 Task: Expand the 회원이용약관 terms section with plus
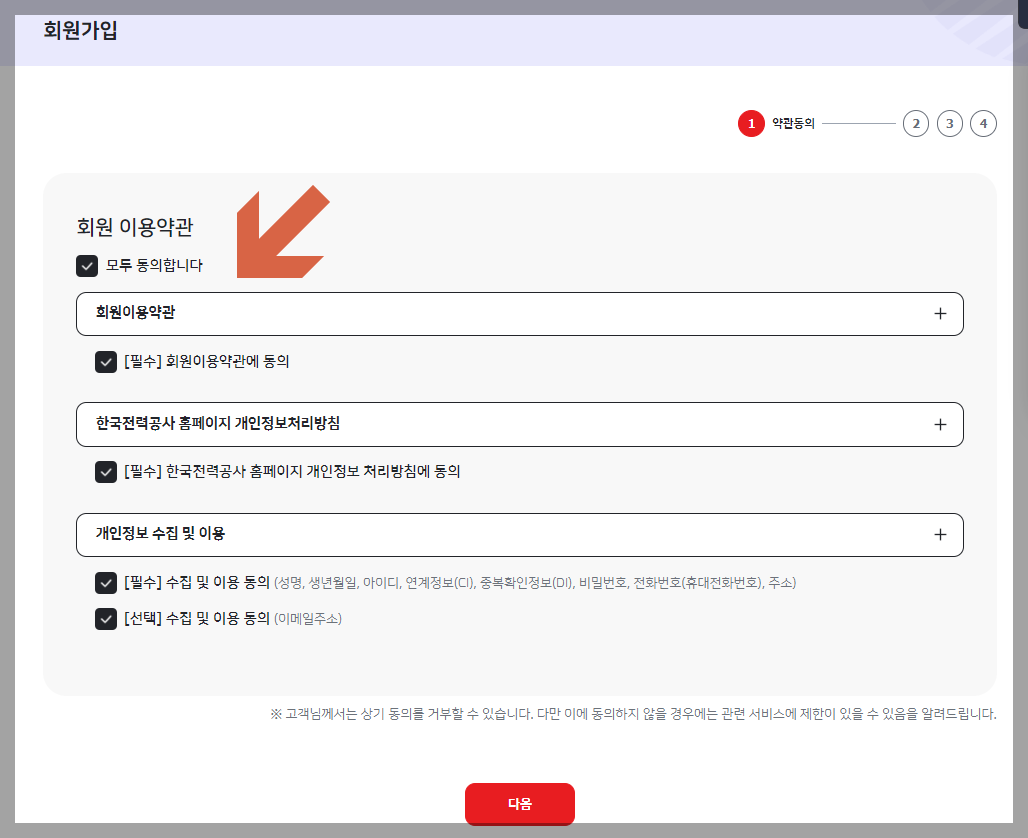tap(939, 313)
